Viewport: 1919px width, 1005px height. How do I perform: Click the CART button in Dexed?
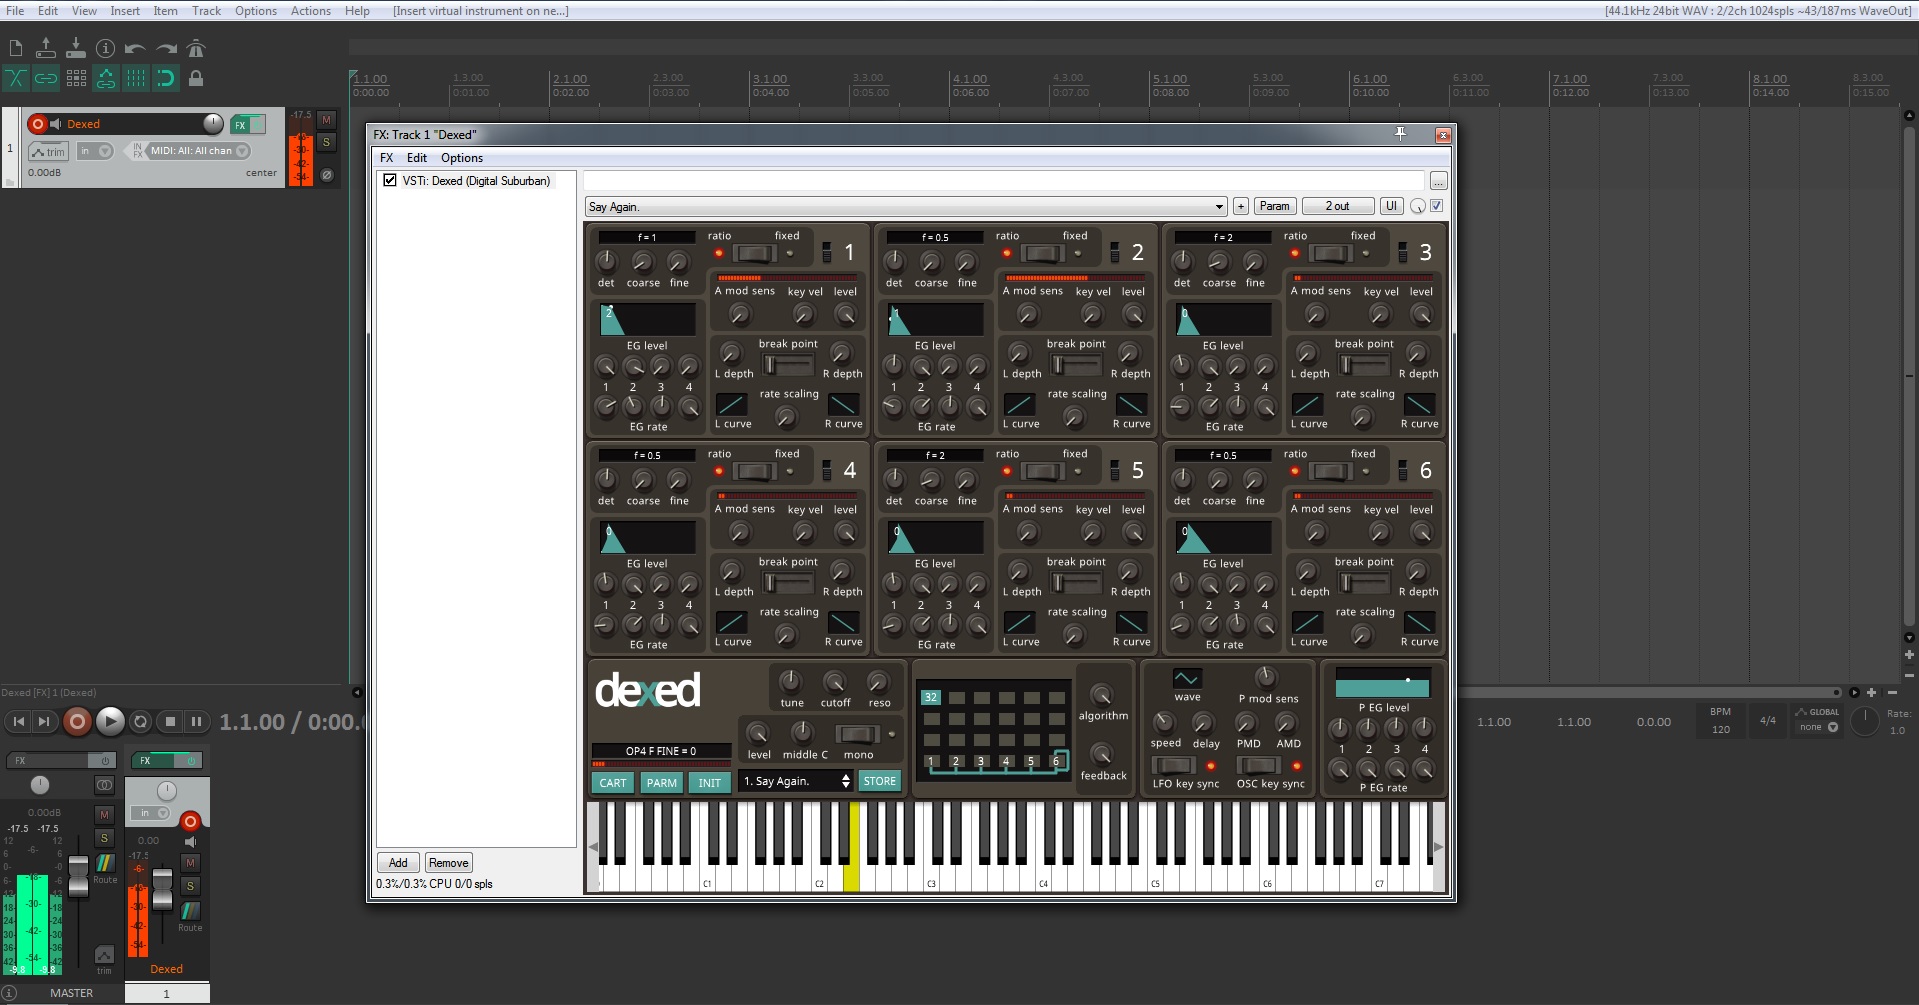(613, 783)
